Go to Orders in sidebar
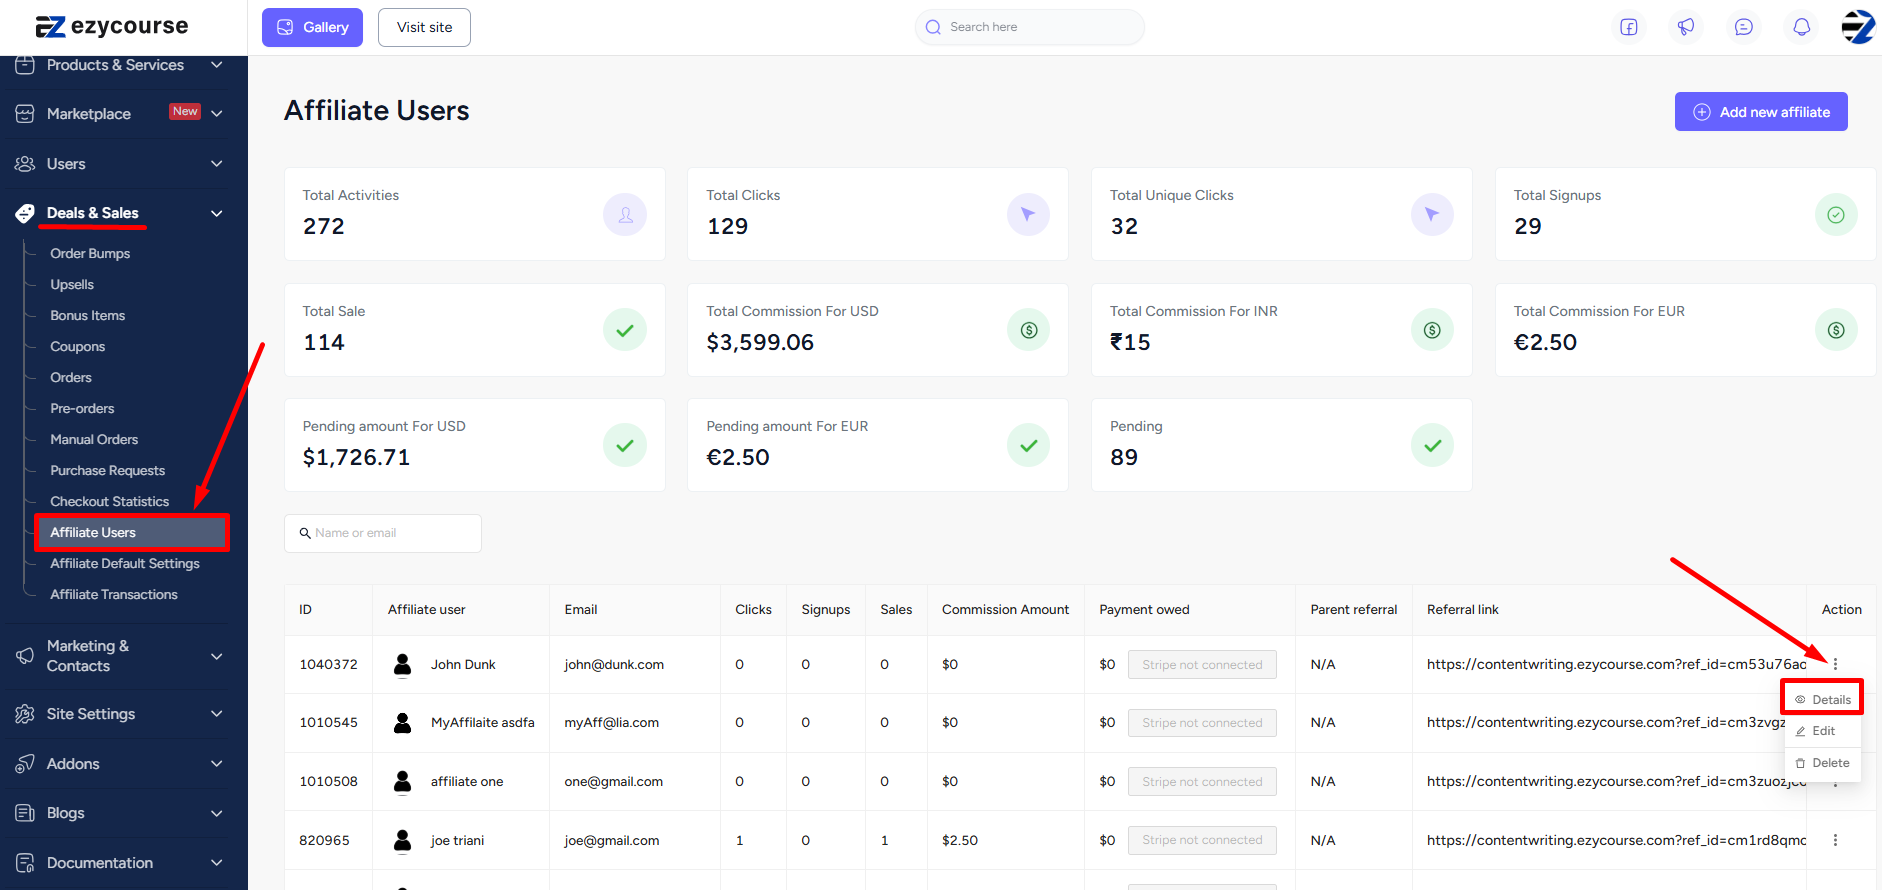Viewport: 1882px width, 890px height. point(71,378)
